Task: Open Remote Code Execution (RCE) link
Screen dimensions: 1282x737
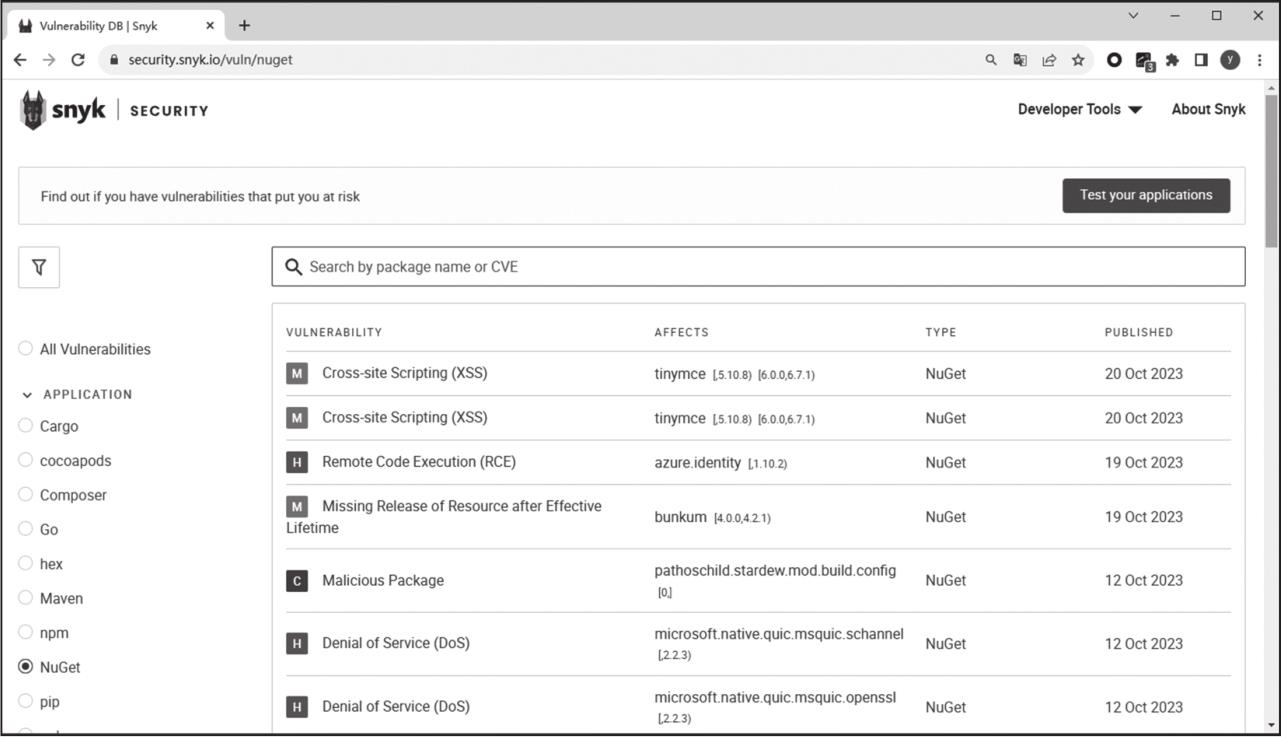Action: click(418, 462)
